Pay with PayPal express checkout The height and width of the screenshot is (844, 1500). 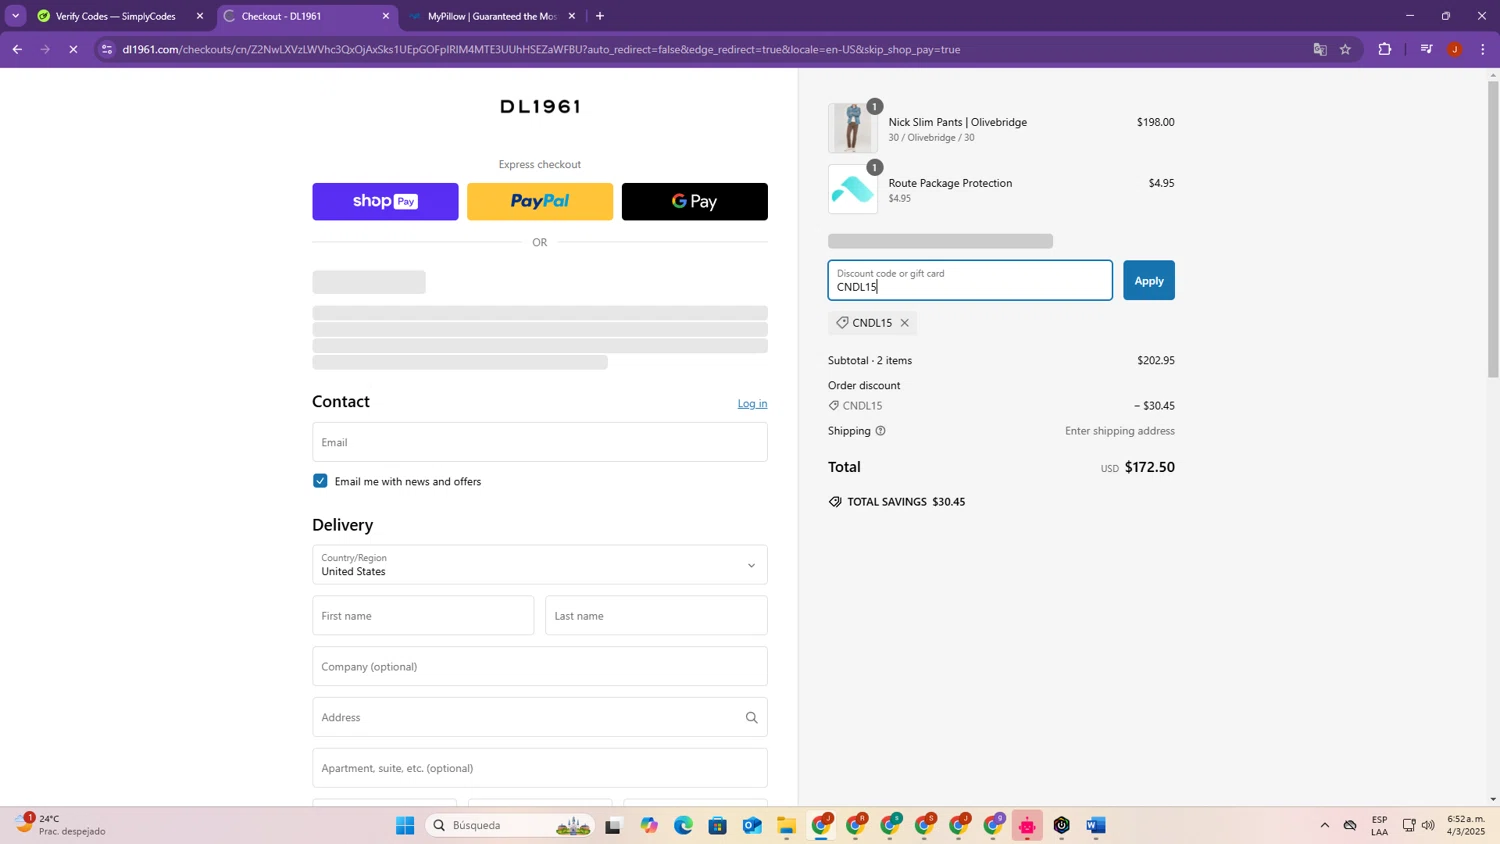click(x=540, y=201)
